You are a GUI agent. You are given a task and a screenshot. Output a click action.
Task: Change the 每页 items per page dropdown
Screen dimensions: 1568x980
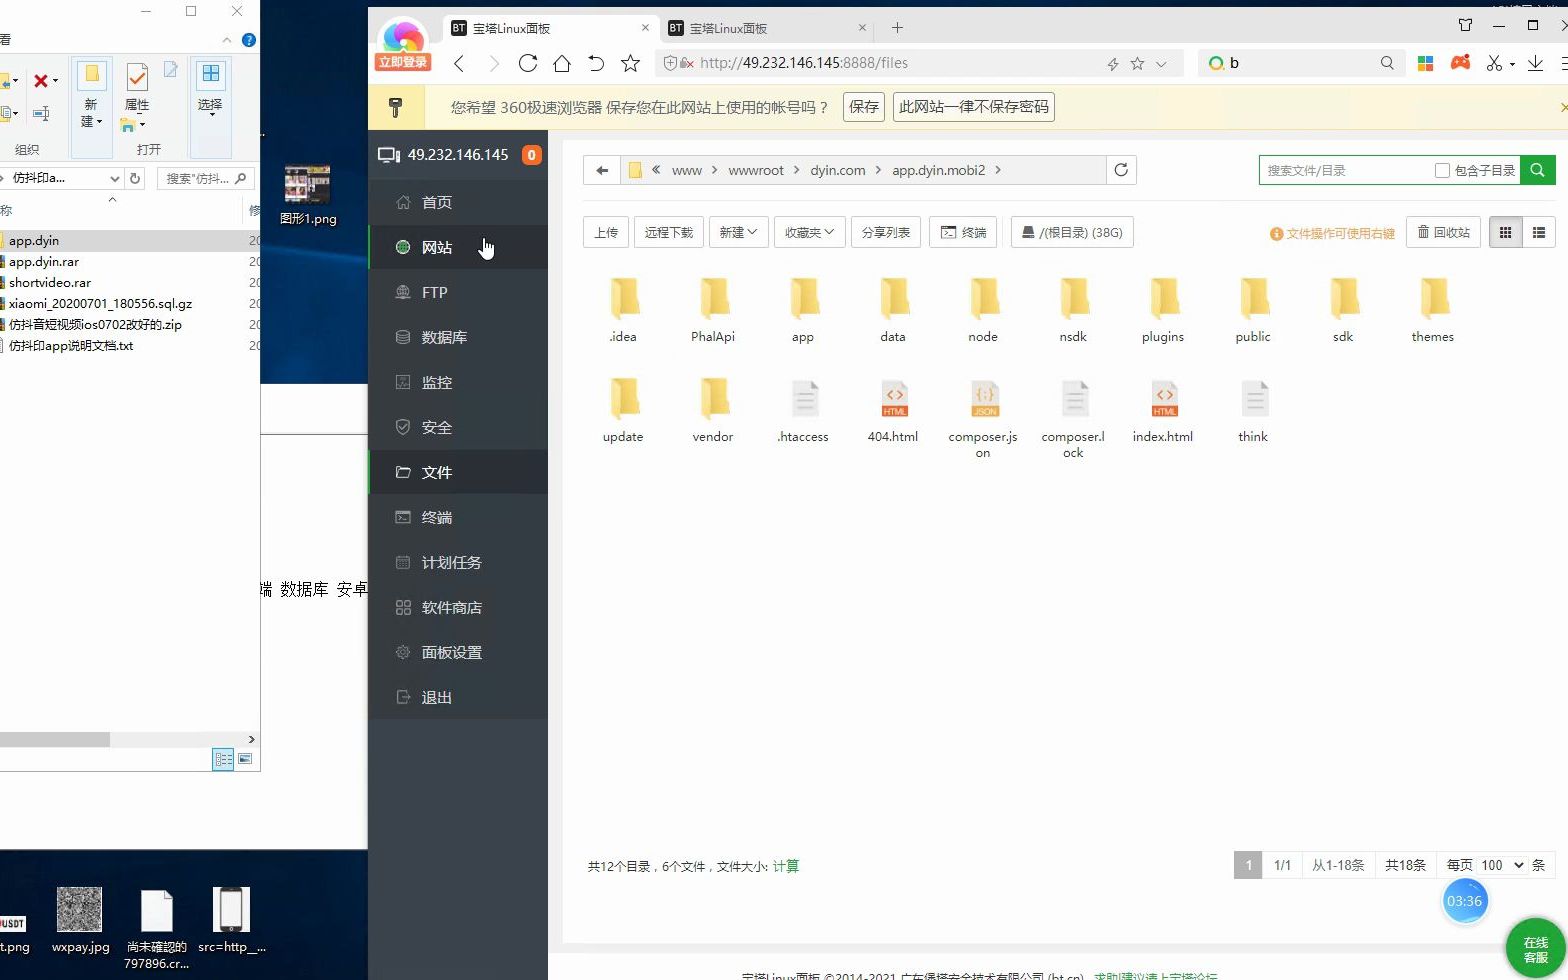coord(1502,865)
